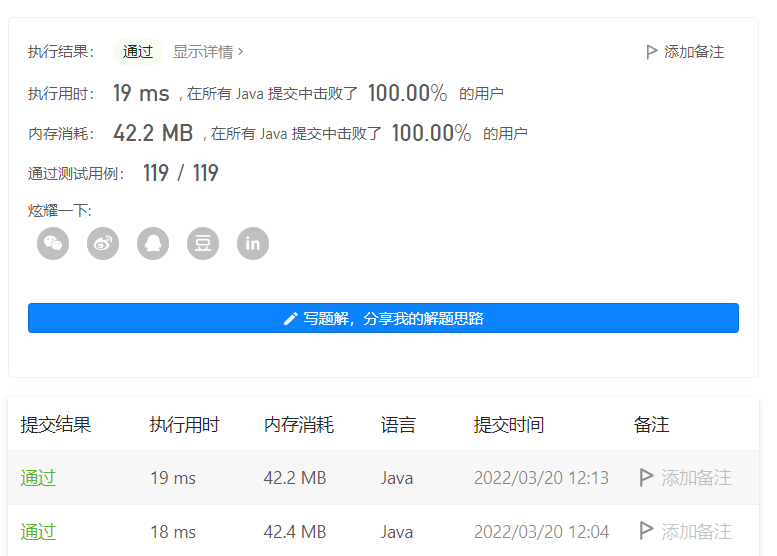777x556 pixels.
Task: Click the 内存消耗 column header
Action: [x=299, y=425]
